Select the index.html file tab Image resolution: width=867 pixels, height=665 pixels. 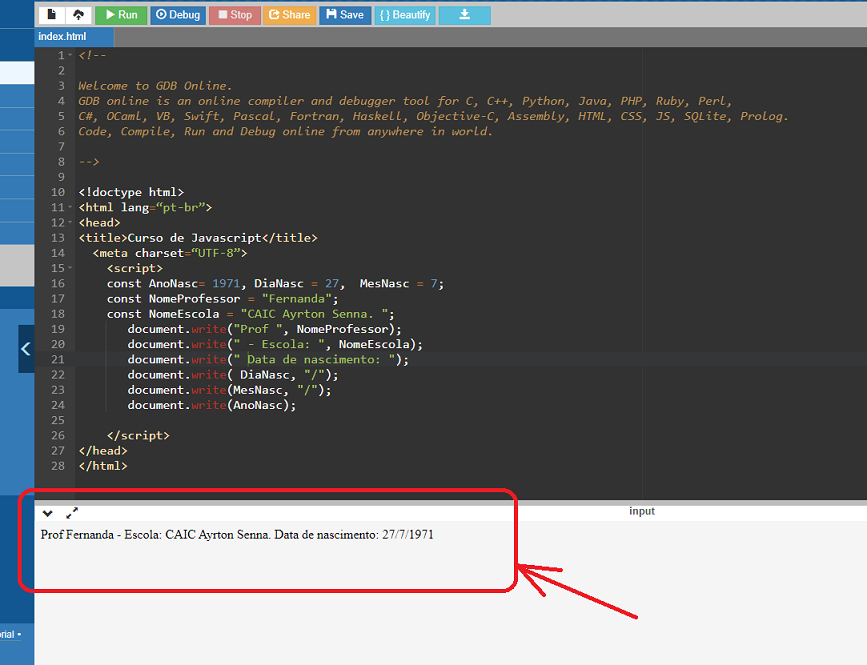point(62,36)
